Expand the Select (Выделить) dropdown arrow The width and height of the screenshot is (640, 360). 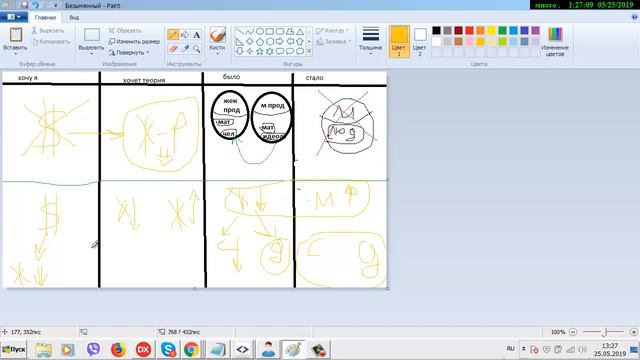[91, 53]
